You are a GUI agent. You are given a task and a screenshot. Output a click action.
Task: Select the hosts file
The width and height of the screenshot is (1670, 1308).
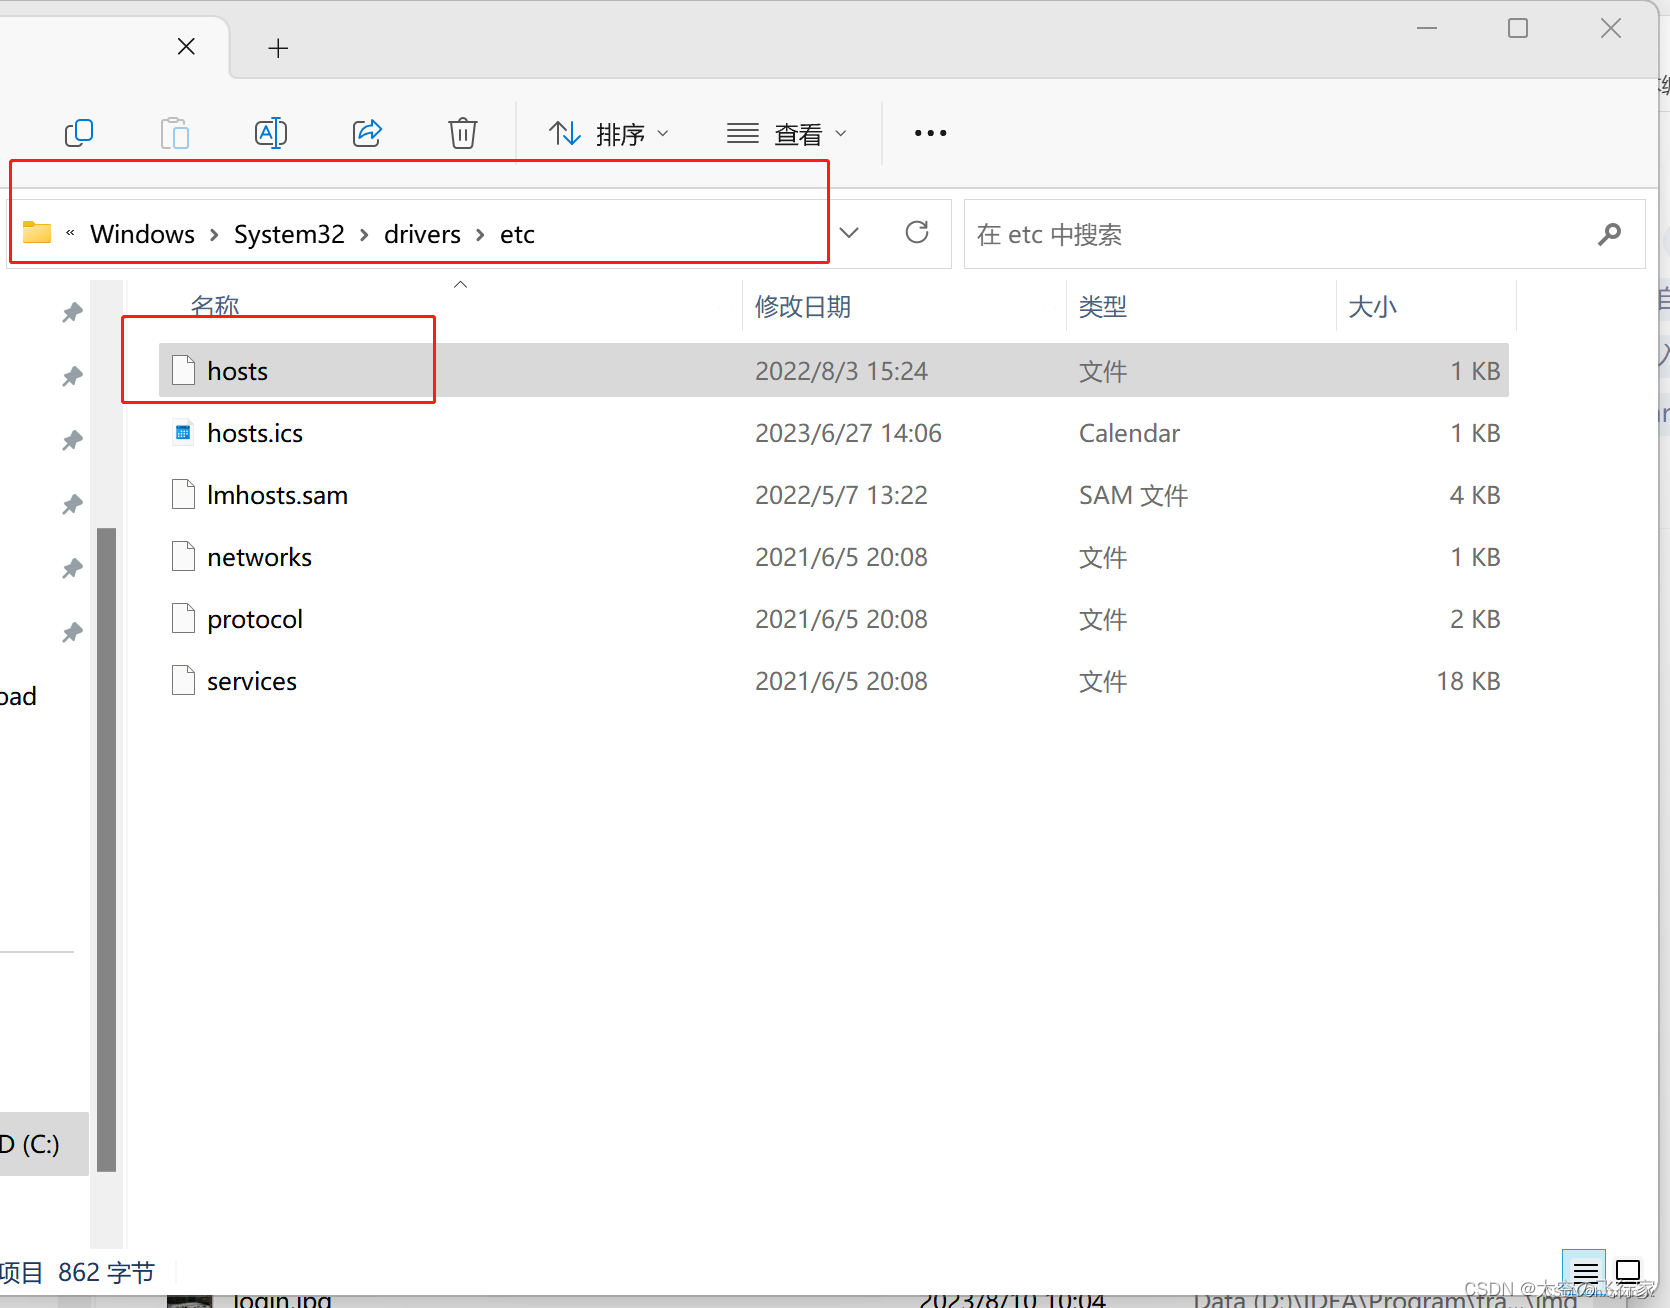[x=833, y=371]
